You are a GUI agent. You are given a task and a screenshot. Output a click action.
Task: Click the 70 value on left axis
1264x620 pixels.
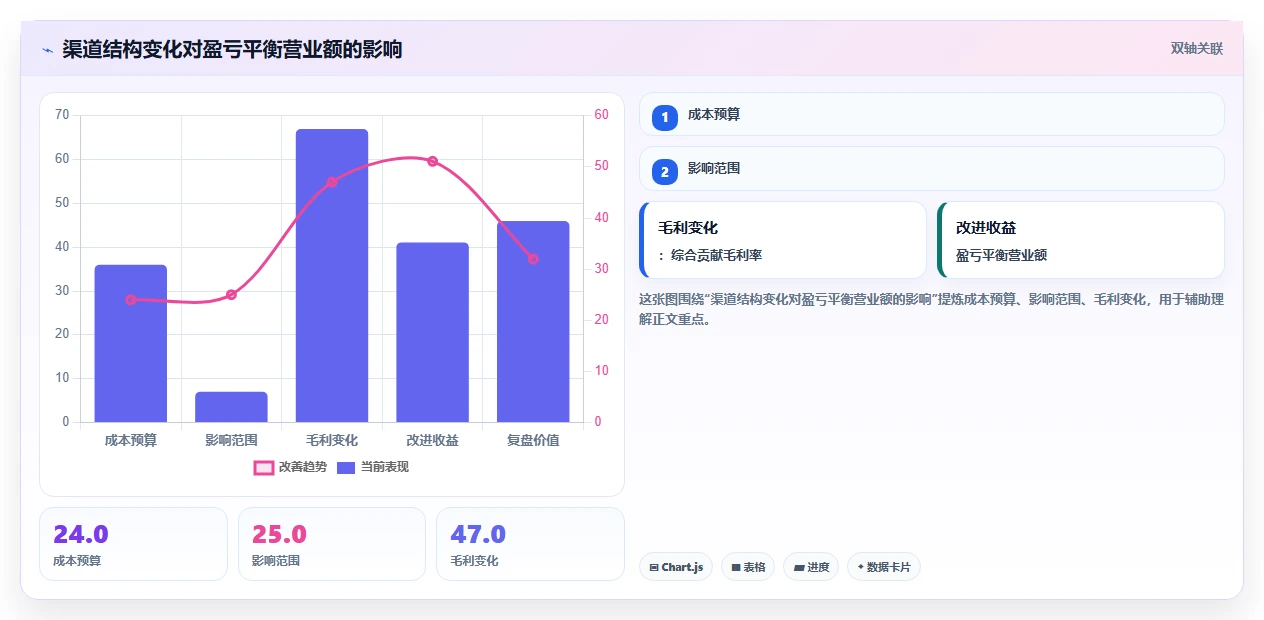tap(62, 115)
